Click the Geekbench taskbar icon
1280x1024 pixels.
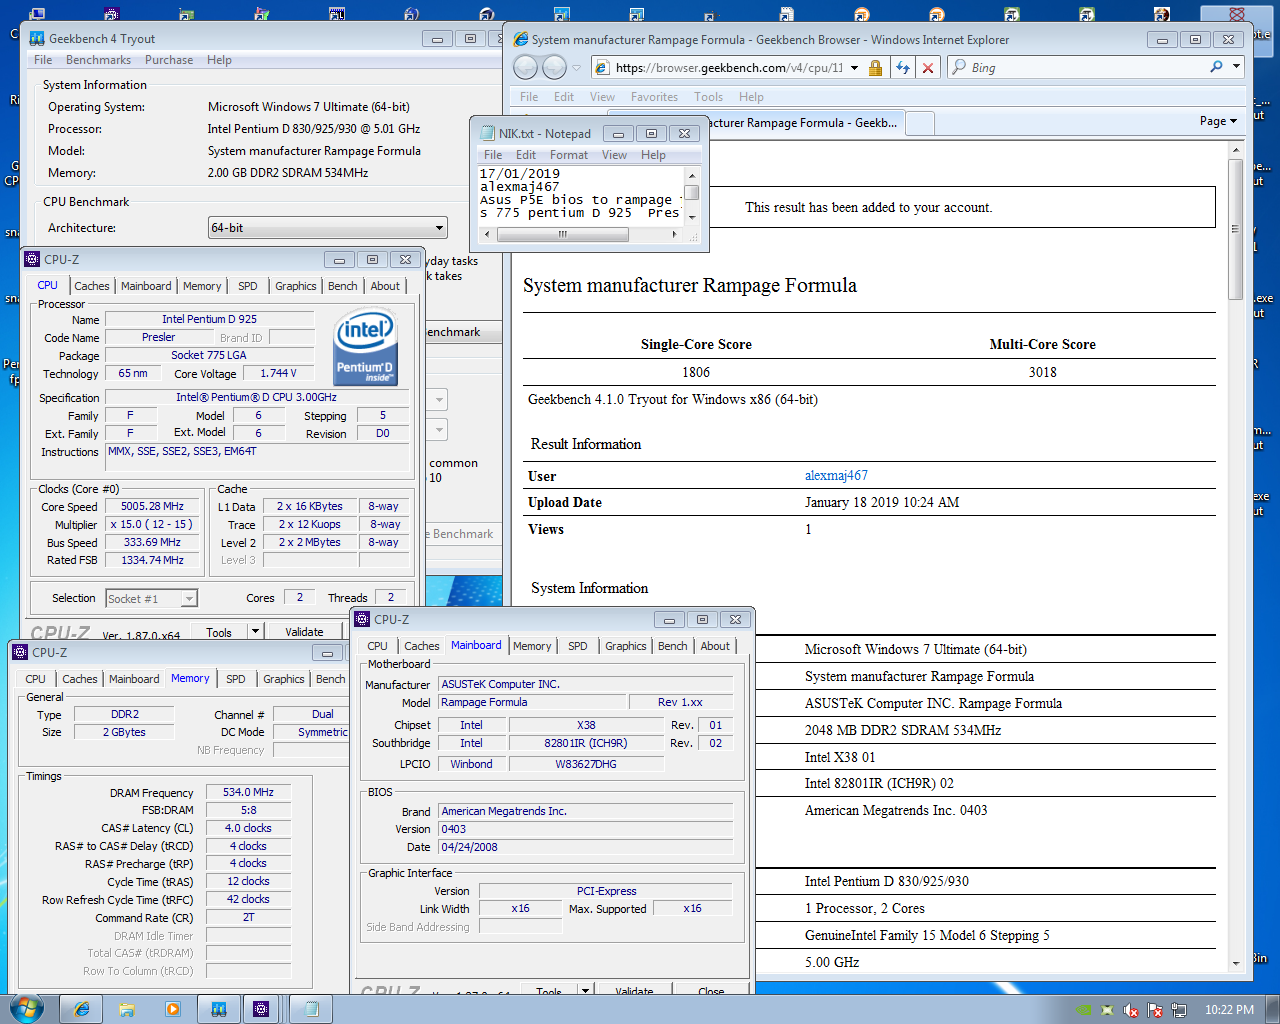click(219, 1009)
